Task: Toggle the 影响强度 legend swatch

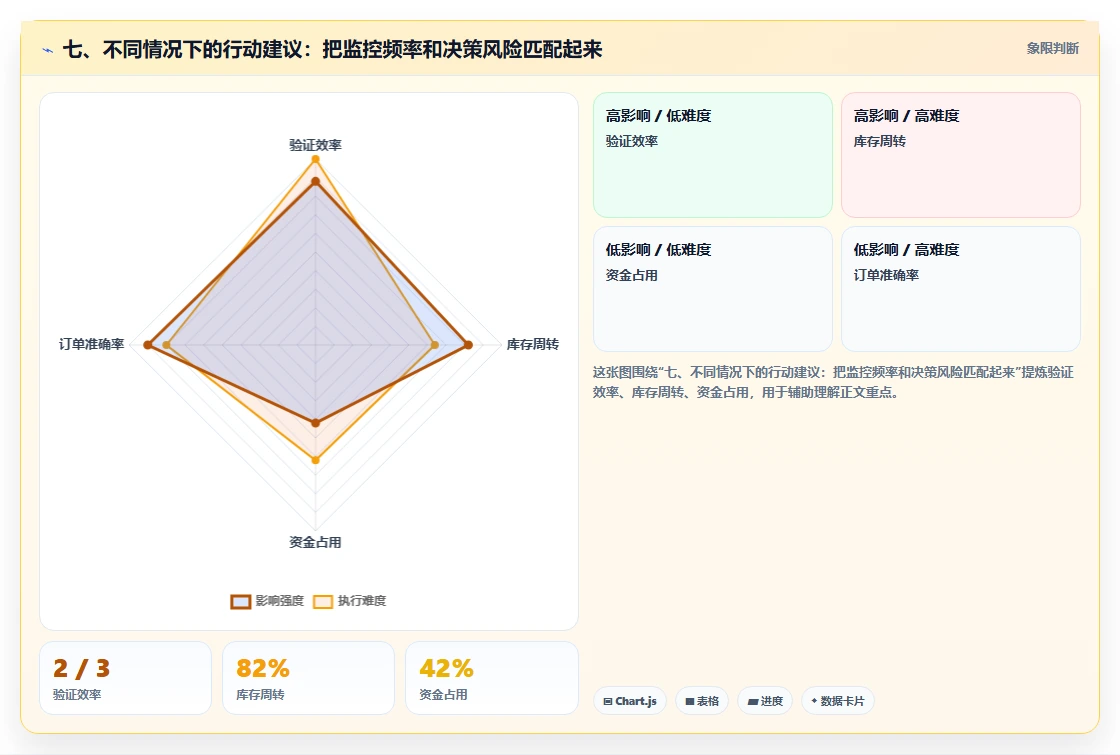Action: [241, 601]
